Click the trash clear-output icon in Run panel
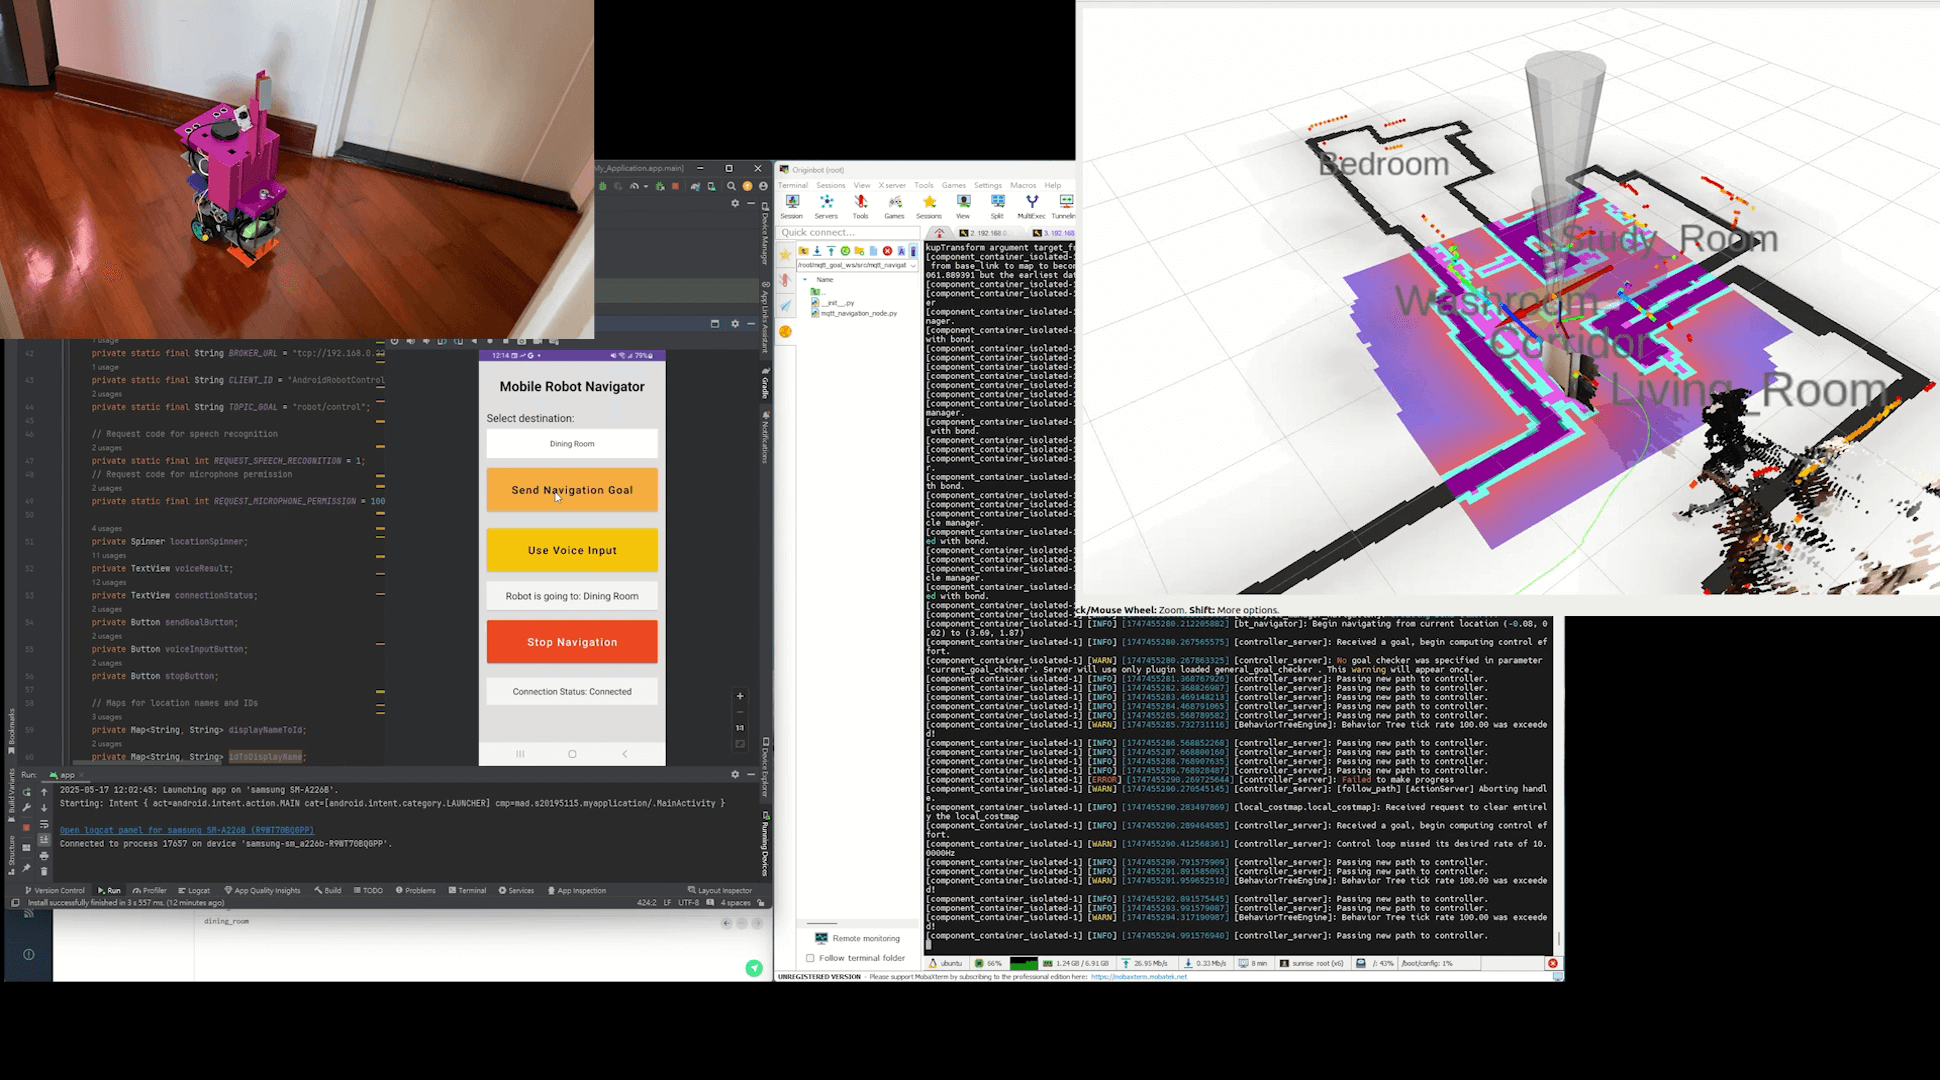 pyautogui.click(x=44, y=871)
